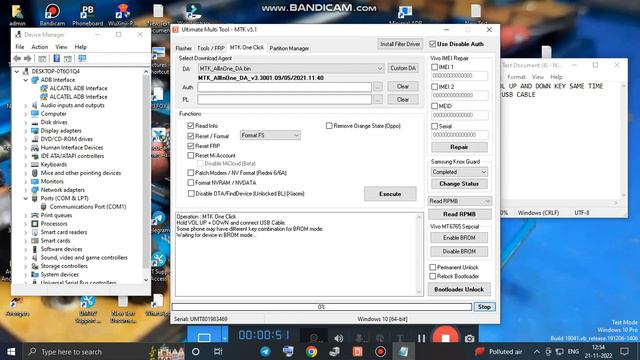
Task: Switch to the Flasher tab
Action: 183,48
